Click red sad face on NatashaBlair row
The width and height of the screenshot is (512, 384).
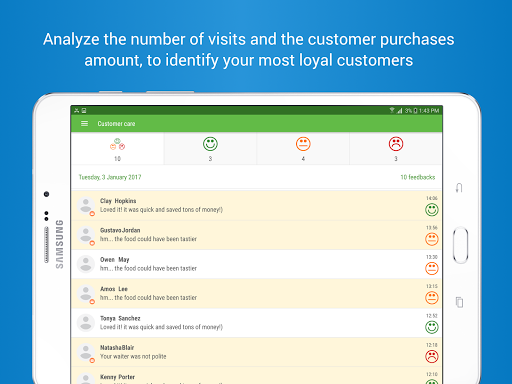tap(432, 357)
